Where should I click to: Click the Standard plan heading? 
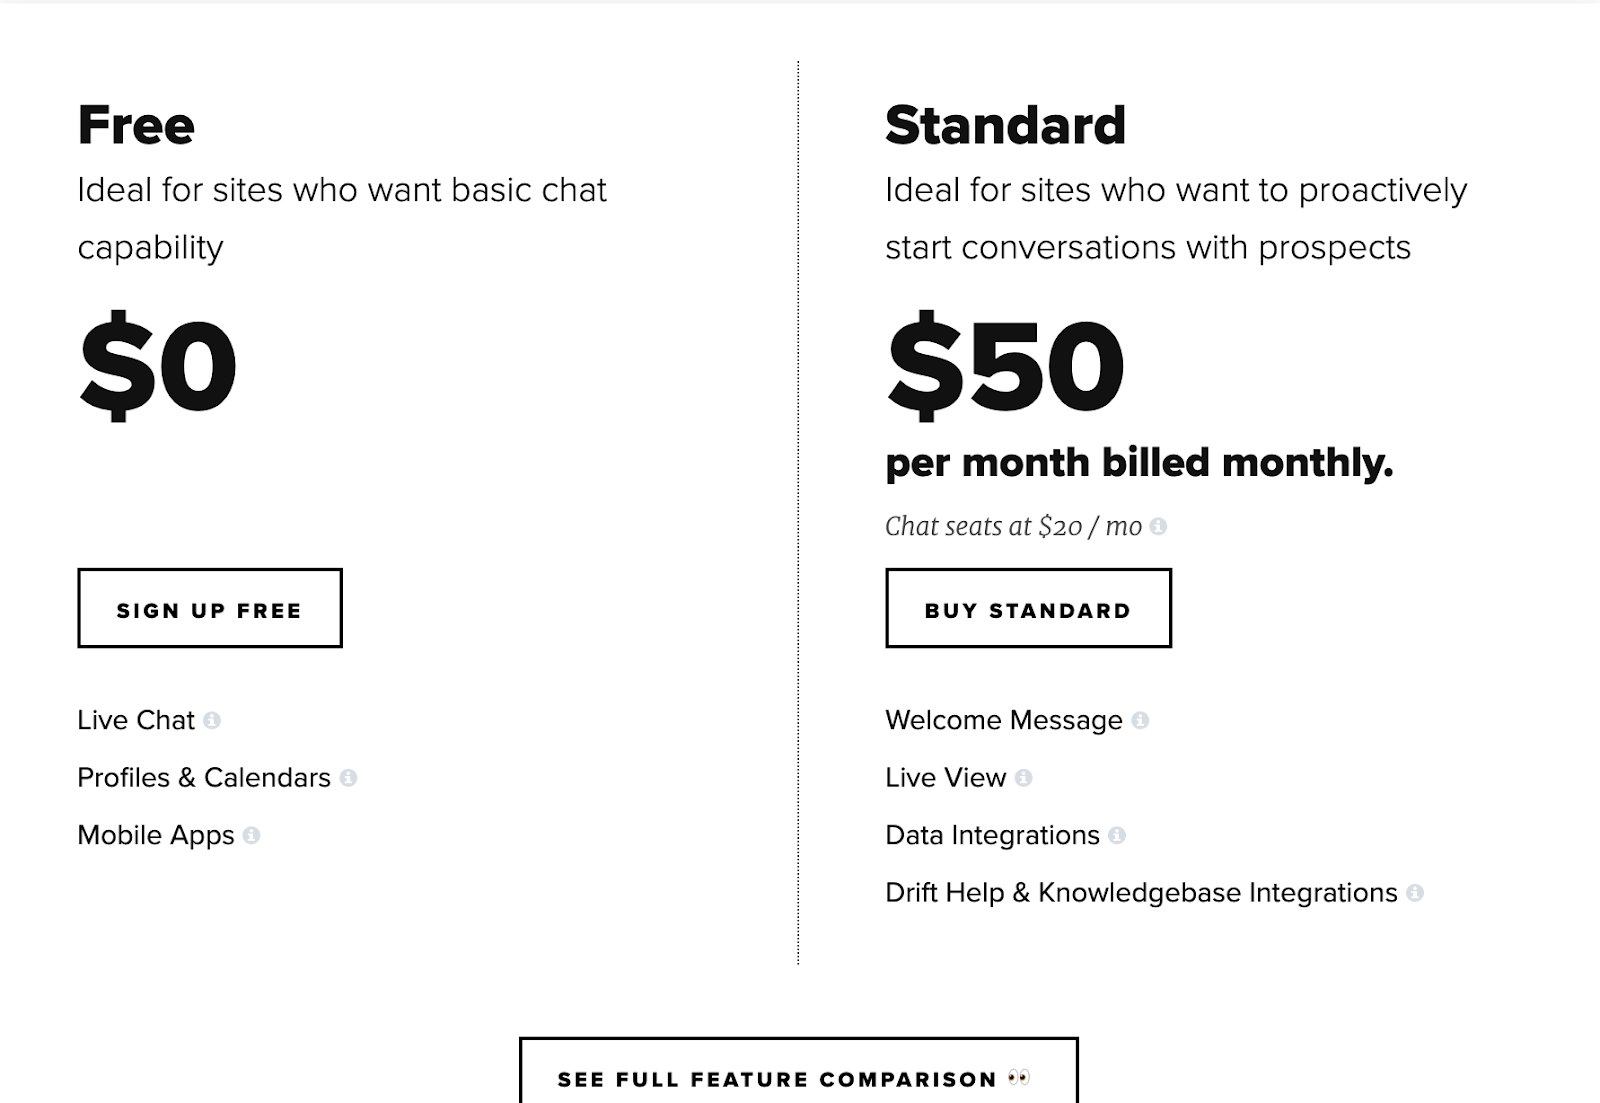point(1006,125)
